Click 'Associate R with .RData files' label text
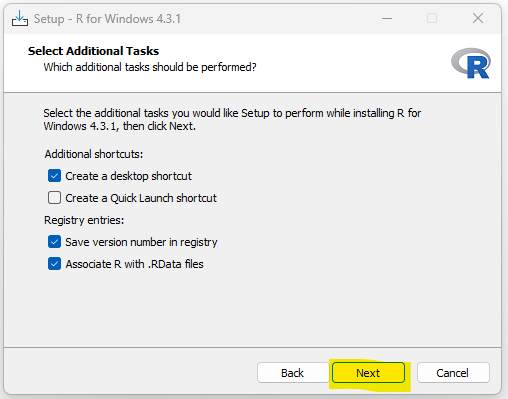The image size is (508, 399). pyautogui.click(x=134, y=264)
